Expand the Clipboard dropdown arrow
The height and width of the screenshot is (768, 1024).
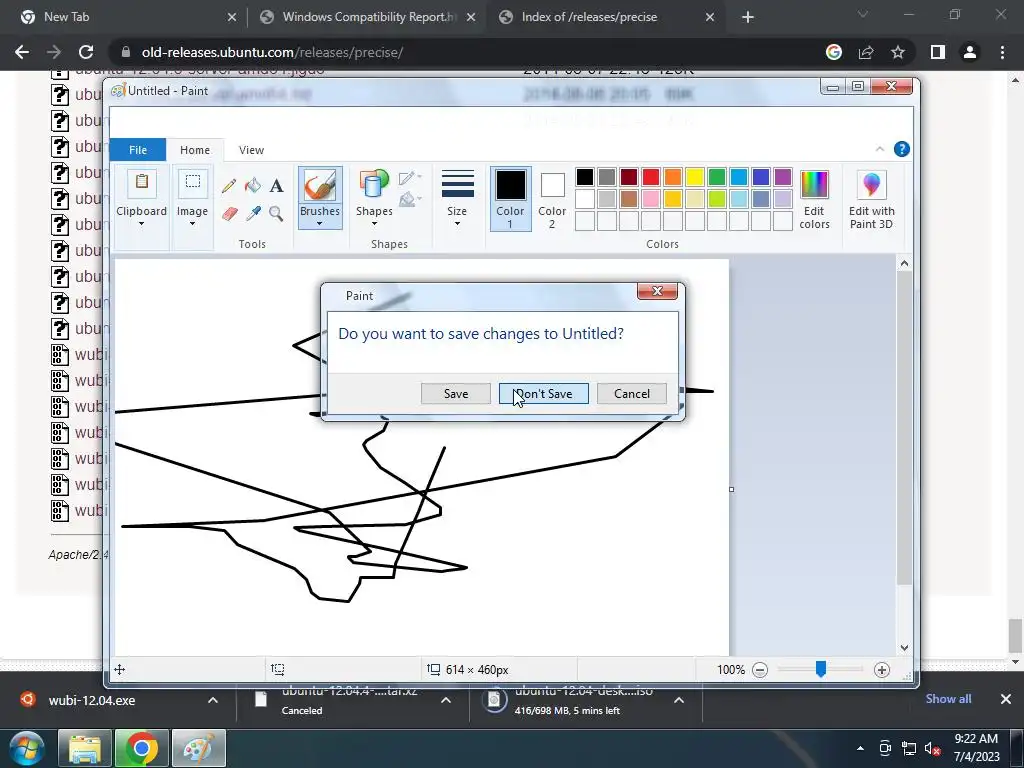coord(141,224)
